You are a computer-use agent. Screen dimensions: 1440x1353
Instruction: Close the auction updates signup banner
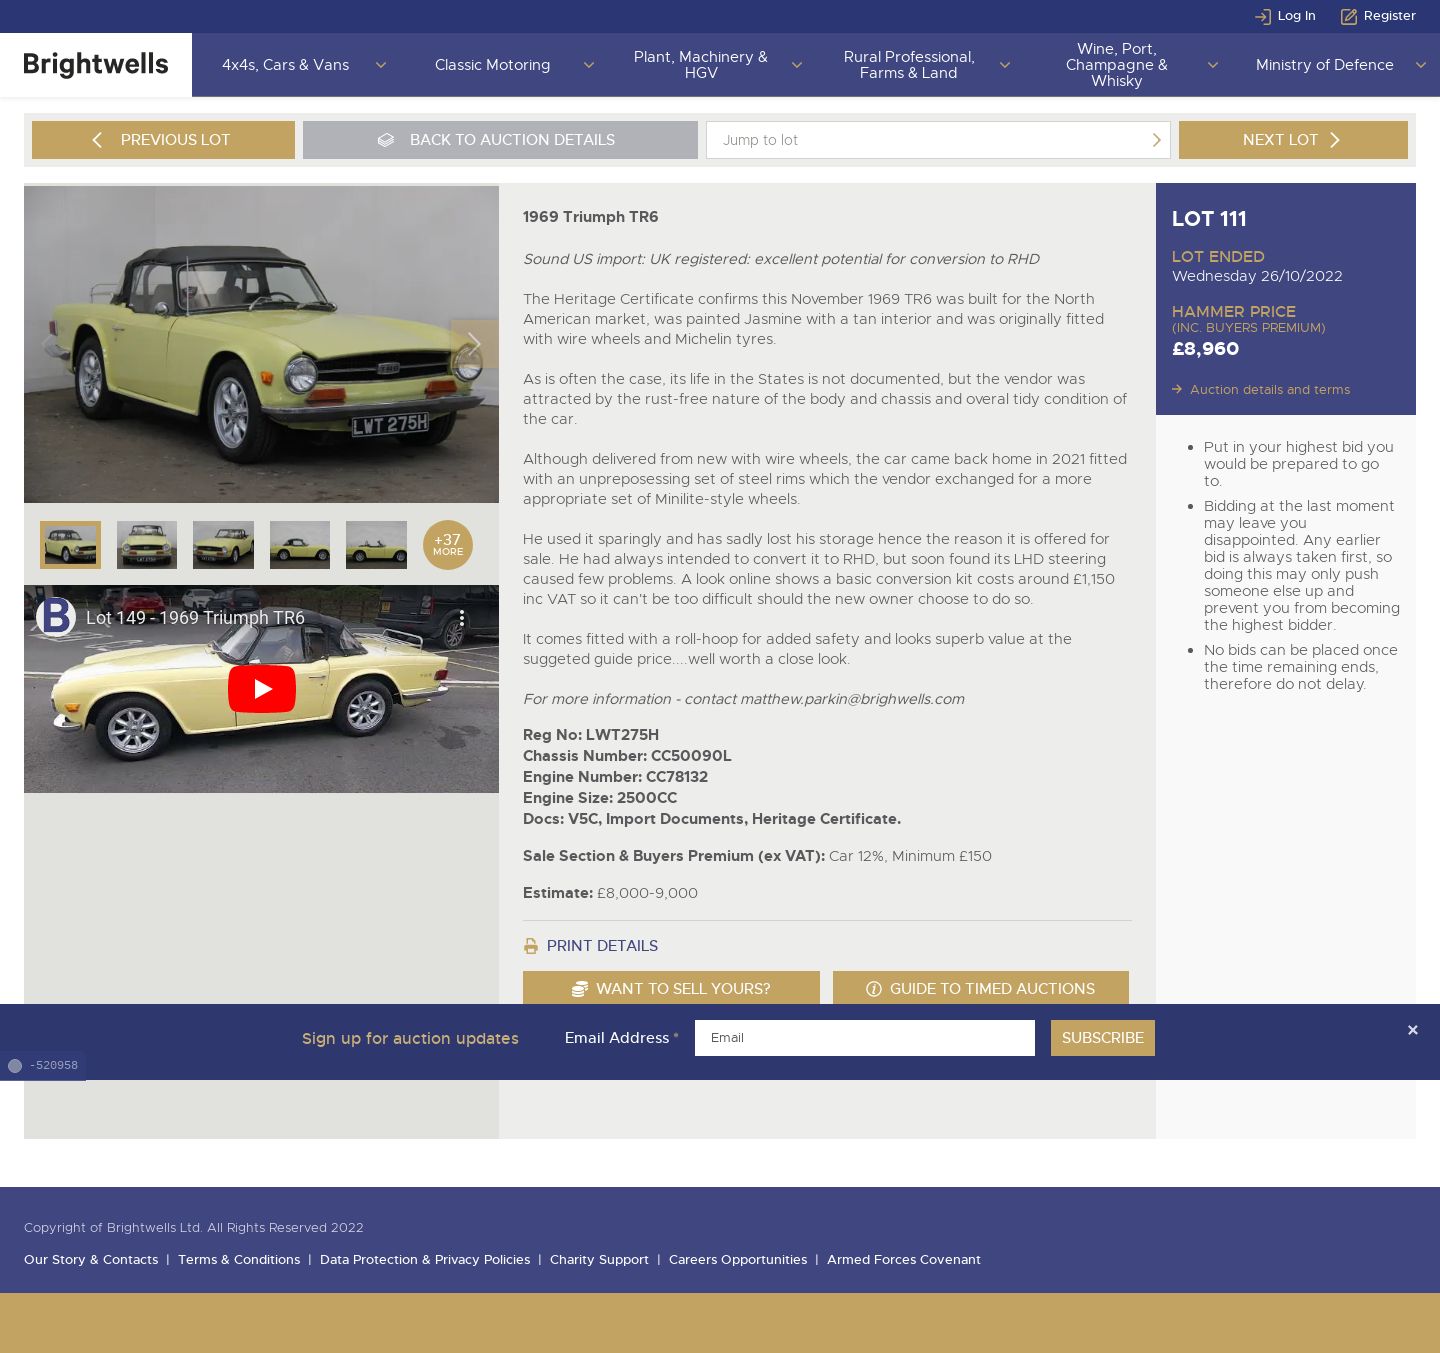(1412, 1030)
